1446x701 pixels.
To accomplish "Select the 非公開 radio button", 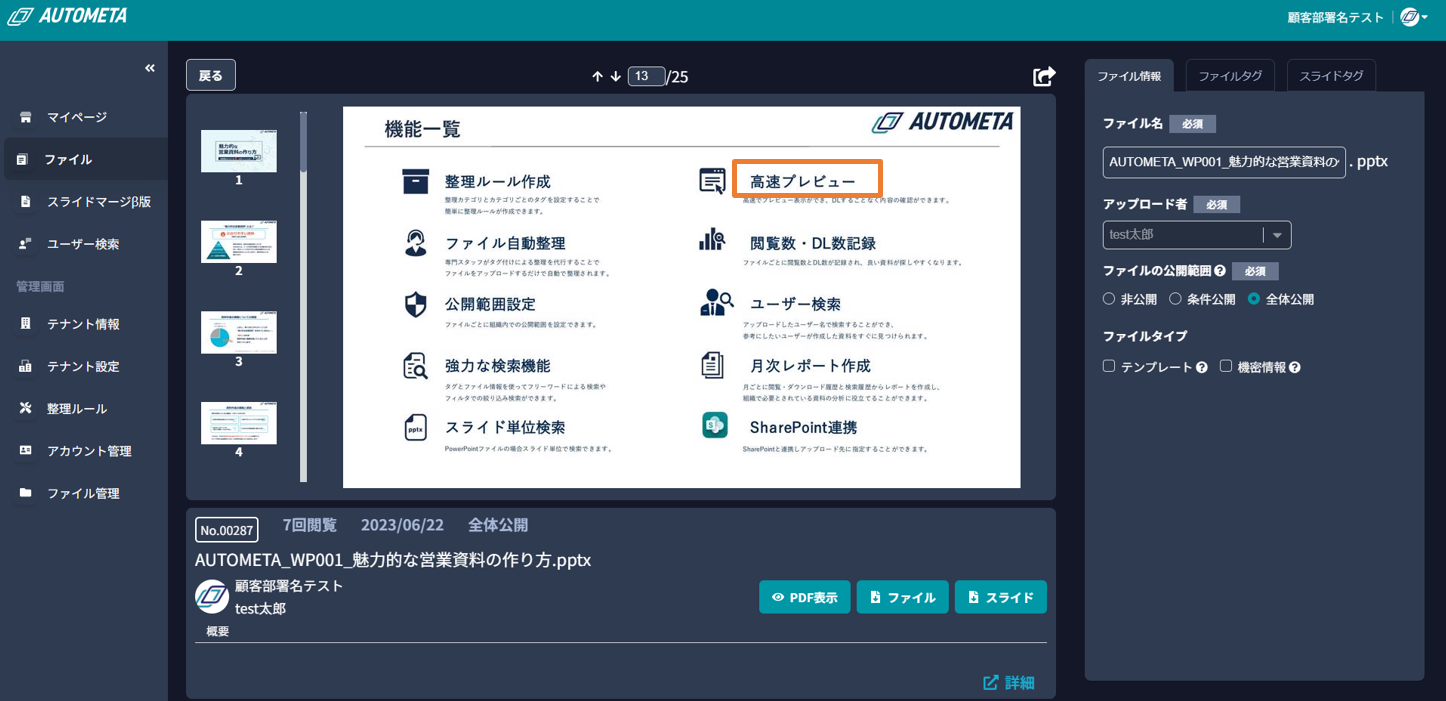I will (x=1109, y=299).
